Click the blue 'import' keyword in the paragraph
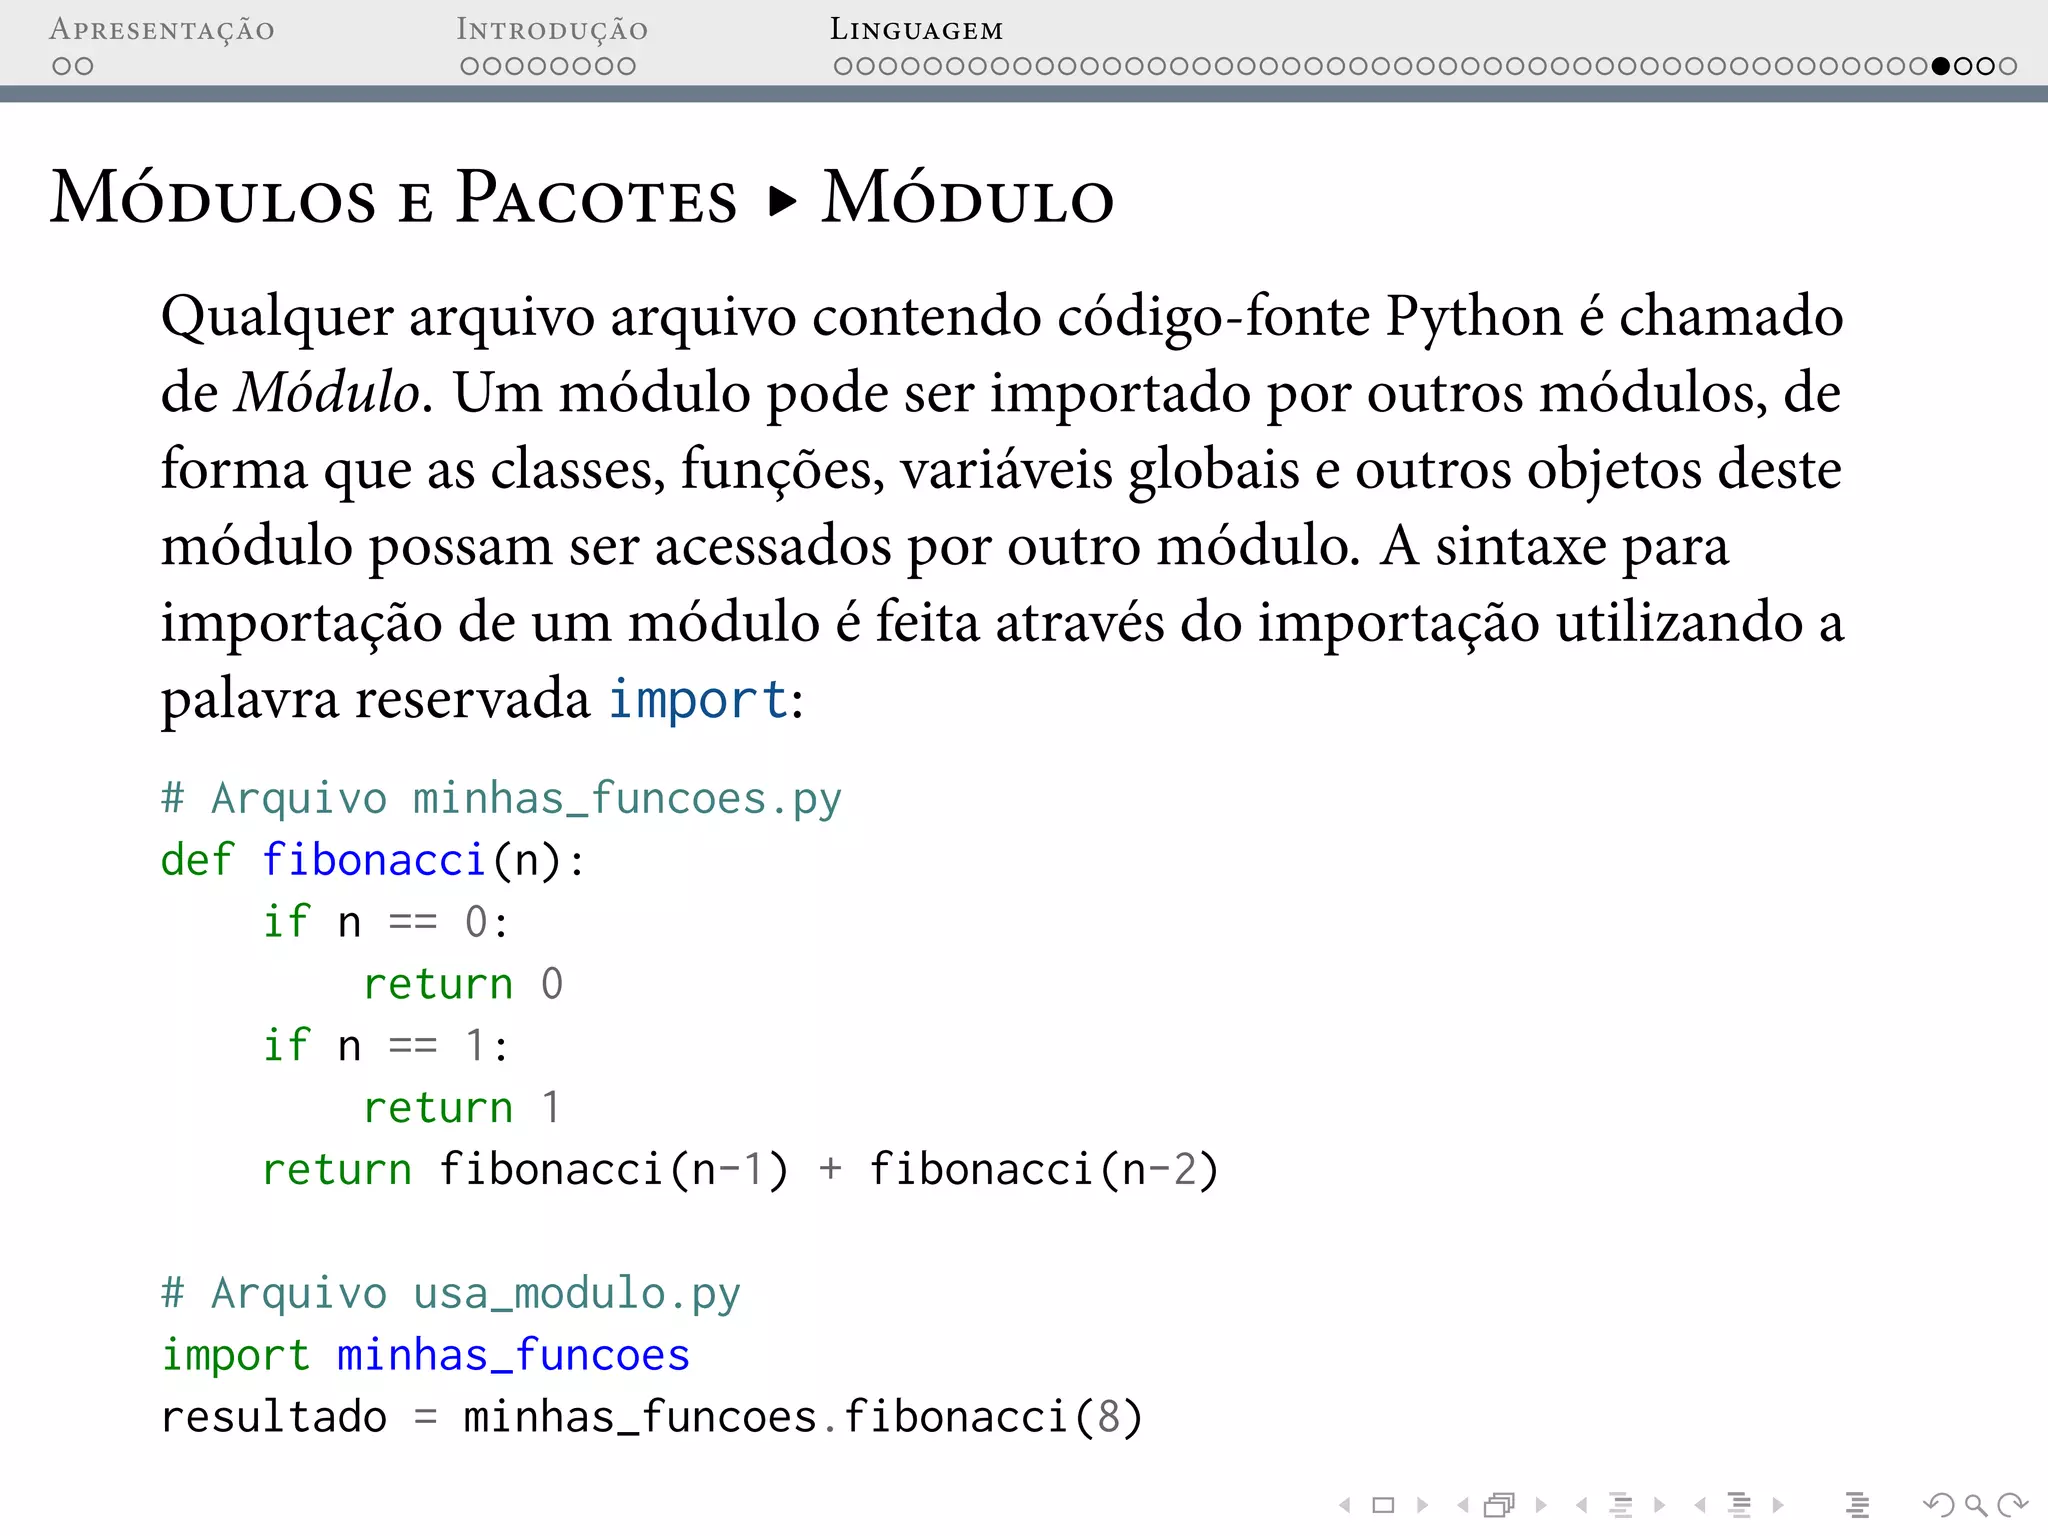2048x1536 pixels. tap(699, 700)
